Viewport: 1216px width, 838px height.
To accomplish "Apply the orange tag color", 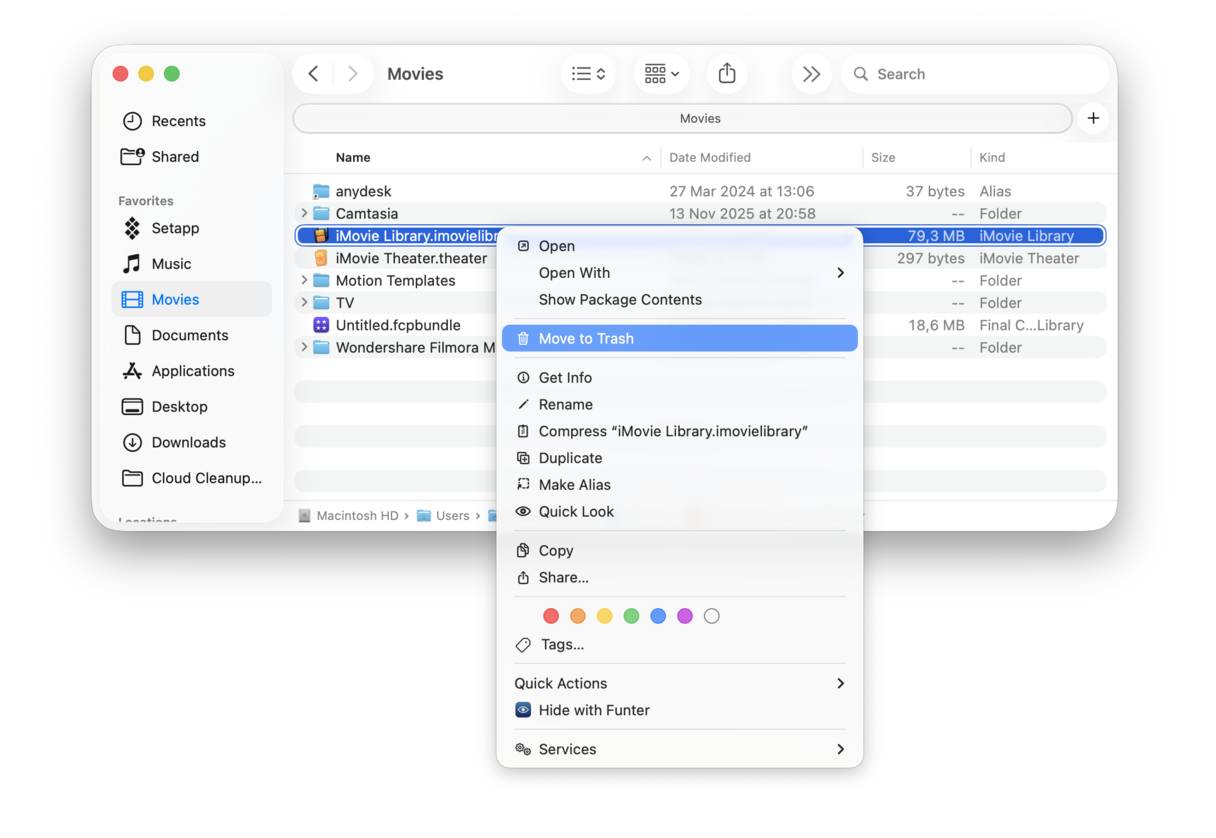I will 578,616.
